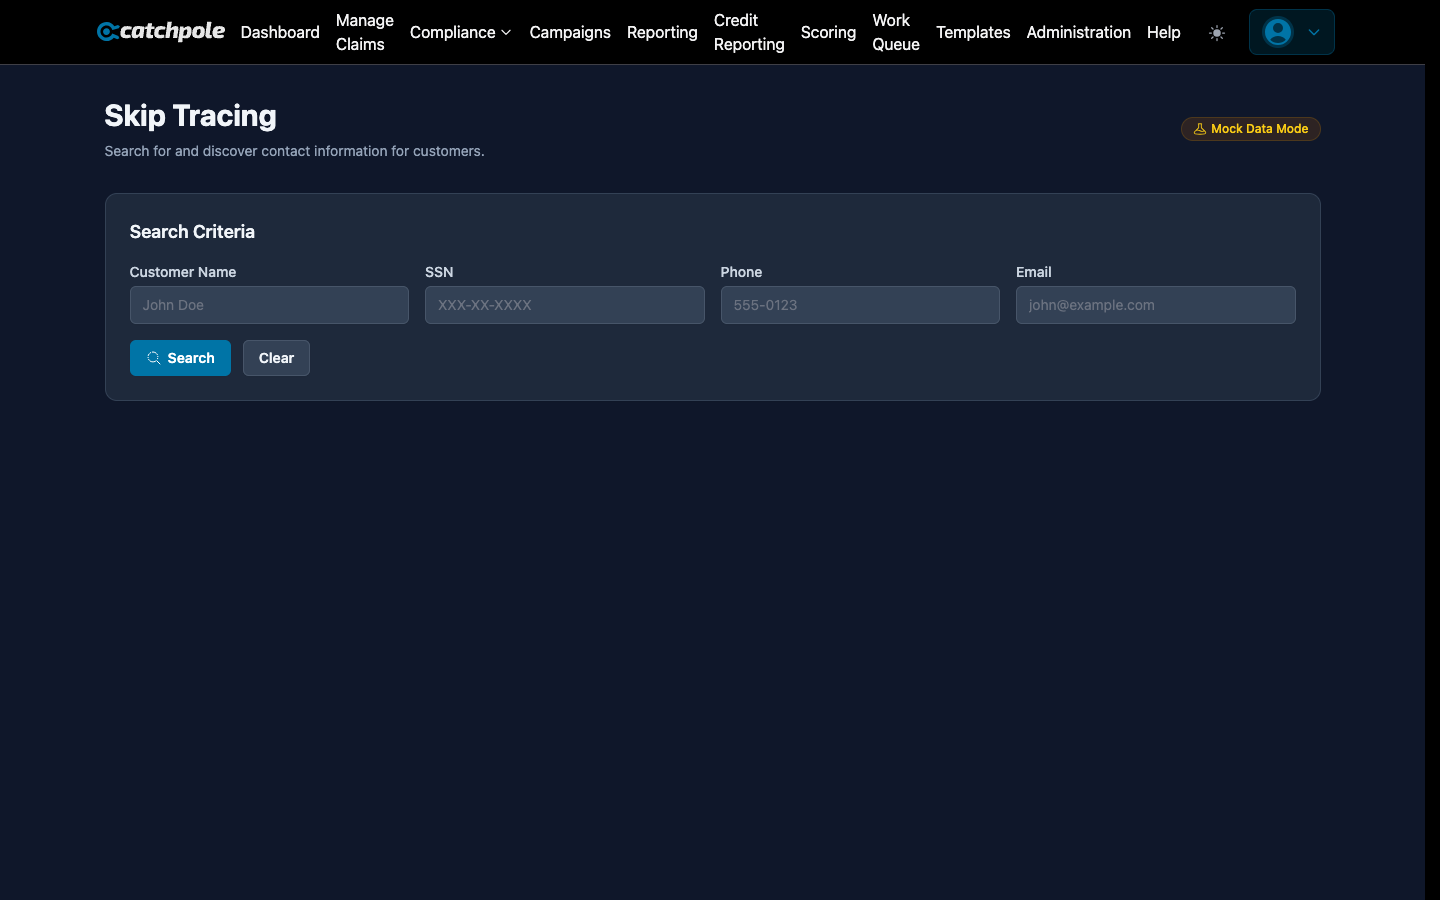Click the SSN input field
The width and height of the screenshot is (1440, 900).
pos(564,305)
